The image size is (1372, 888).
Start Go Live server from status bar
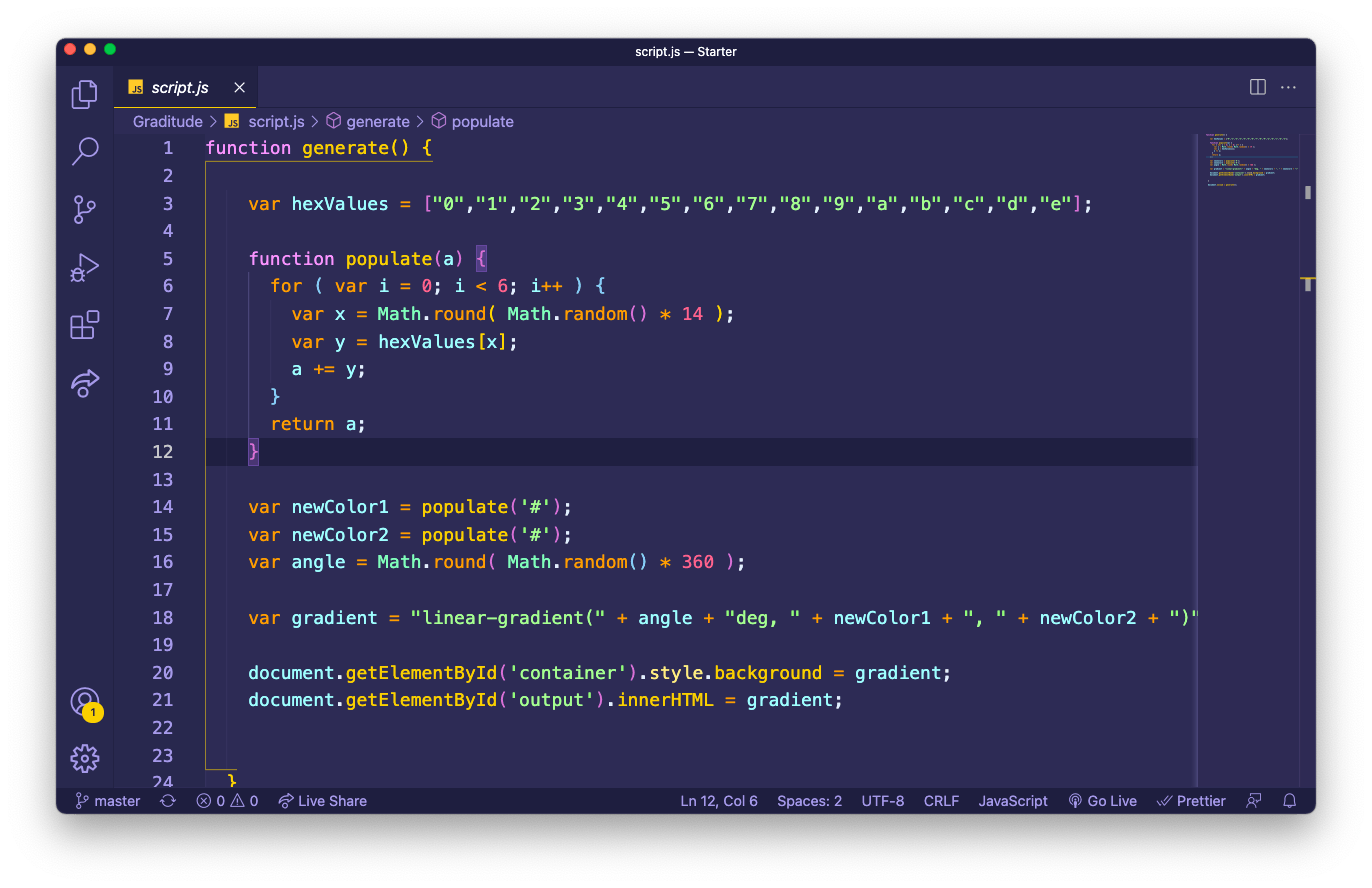click(x=1102, y=801)
